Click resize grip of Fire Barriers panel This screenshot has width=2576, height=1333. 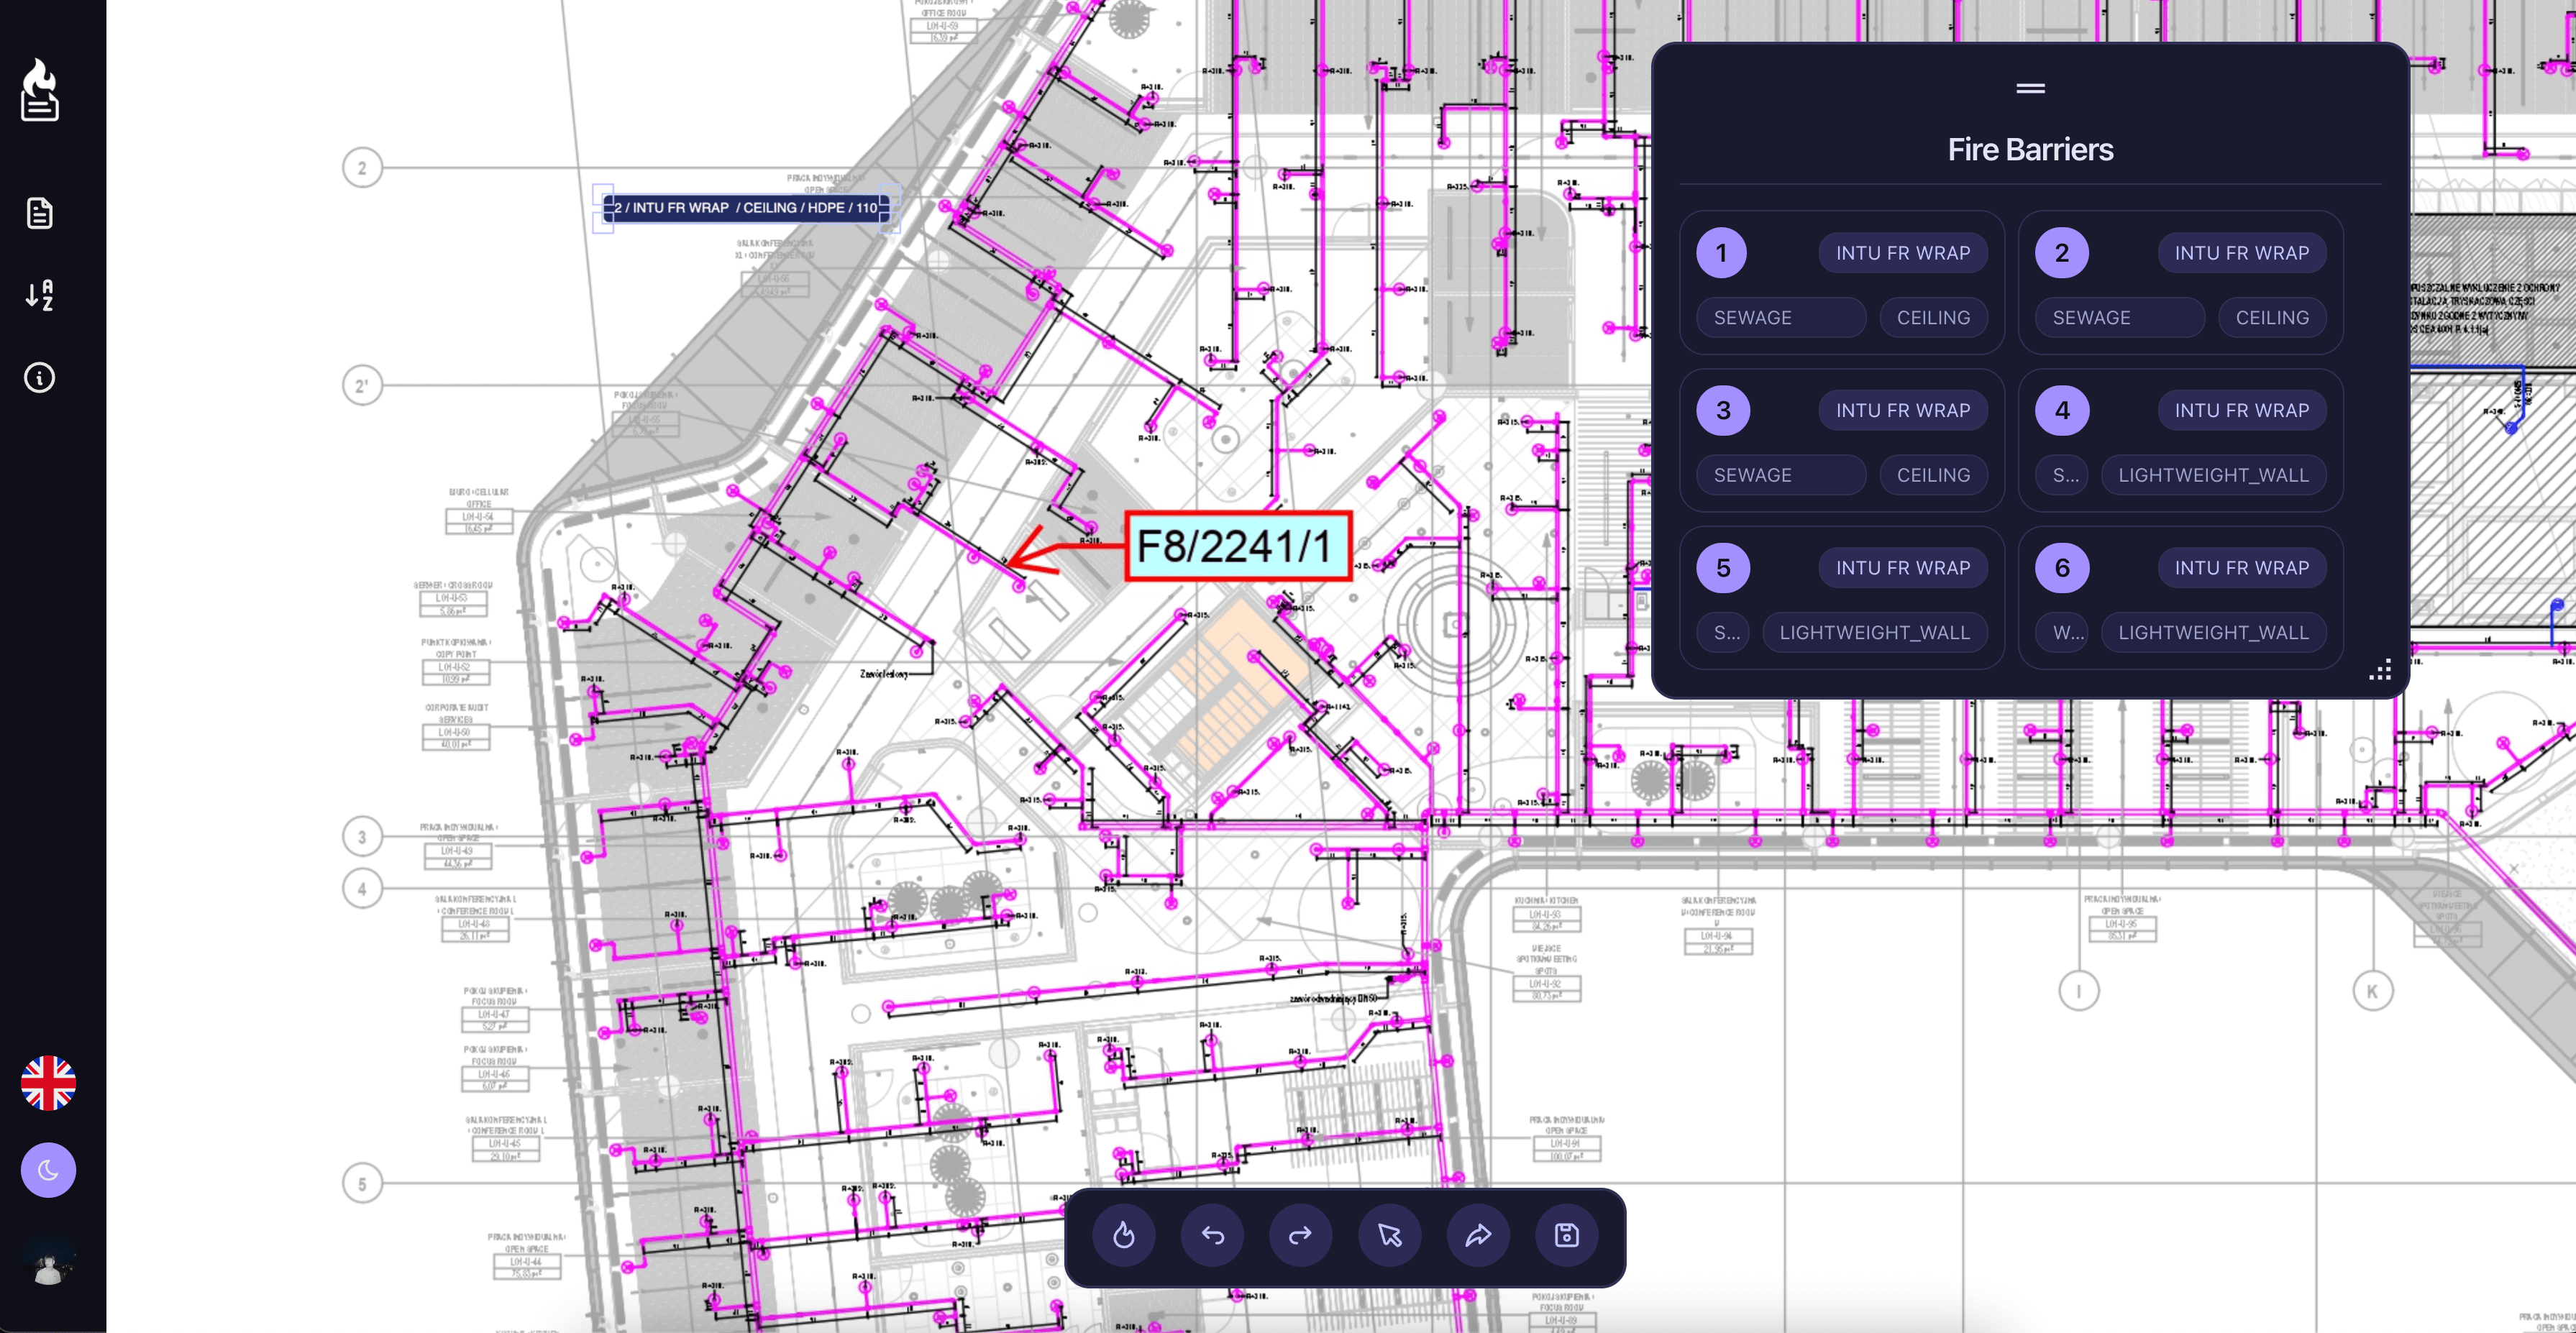[2380, 670]
